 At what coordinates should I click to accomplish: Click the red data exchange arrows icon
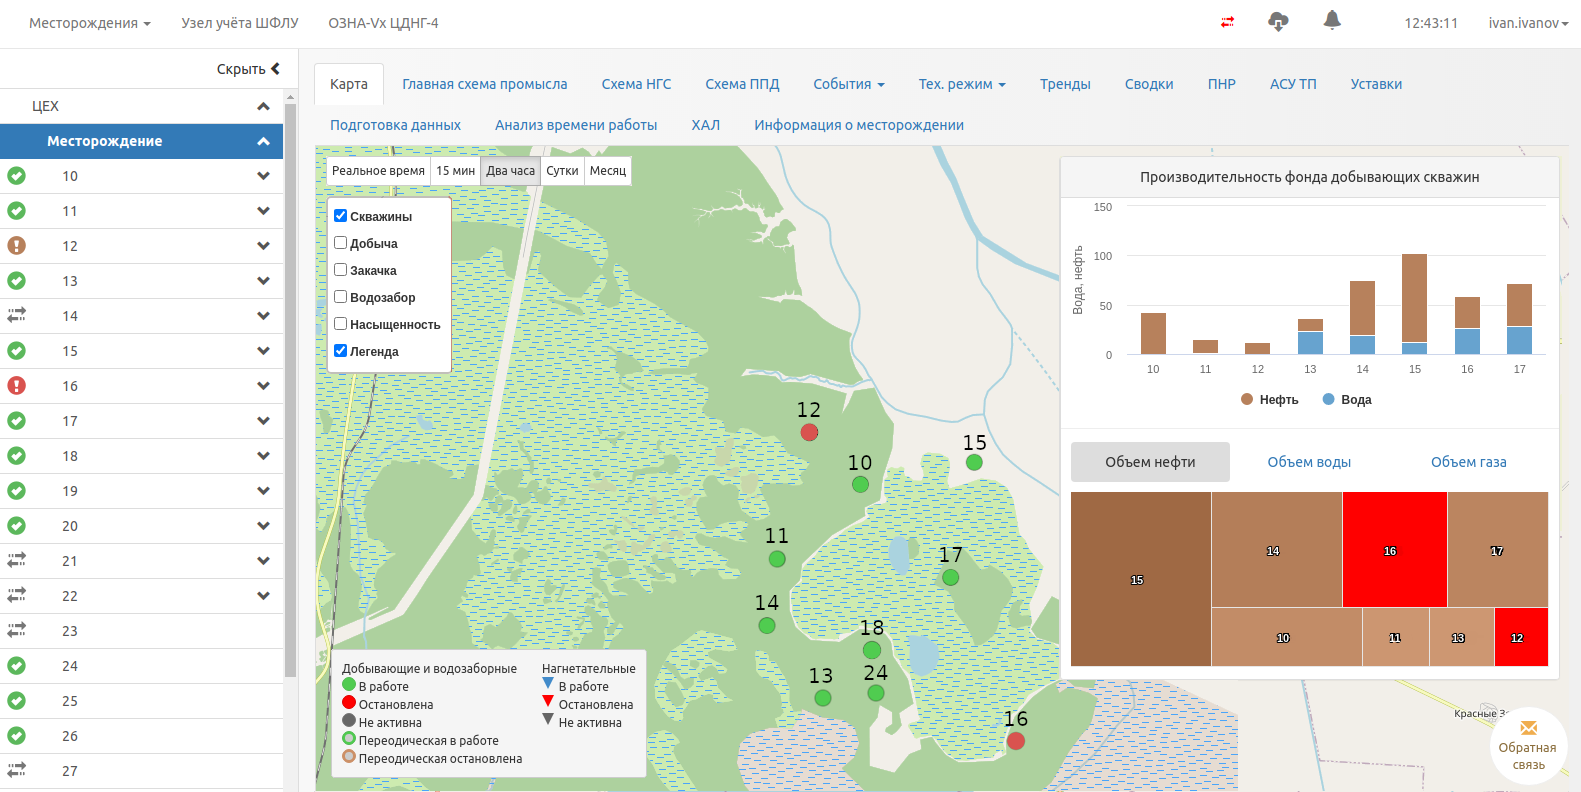(1227, 22)
